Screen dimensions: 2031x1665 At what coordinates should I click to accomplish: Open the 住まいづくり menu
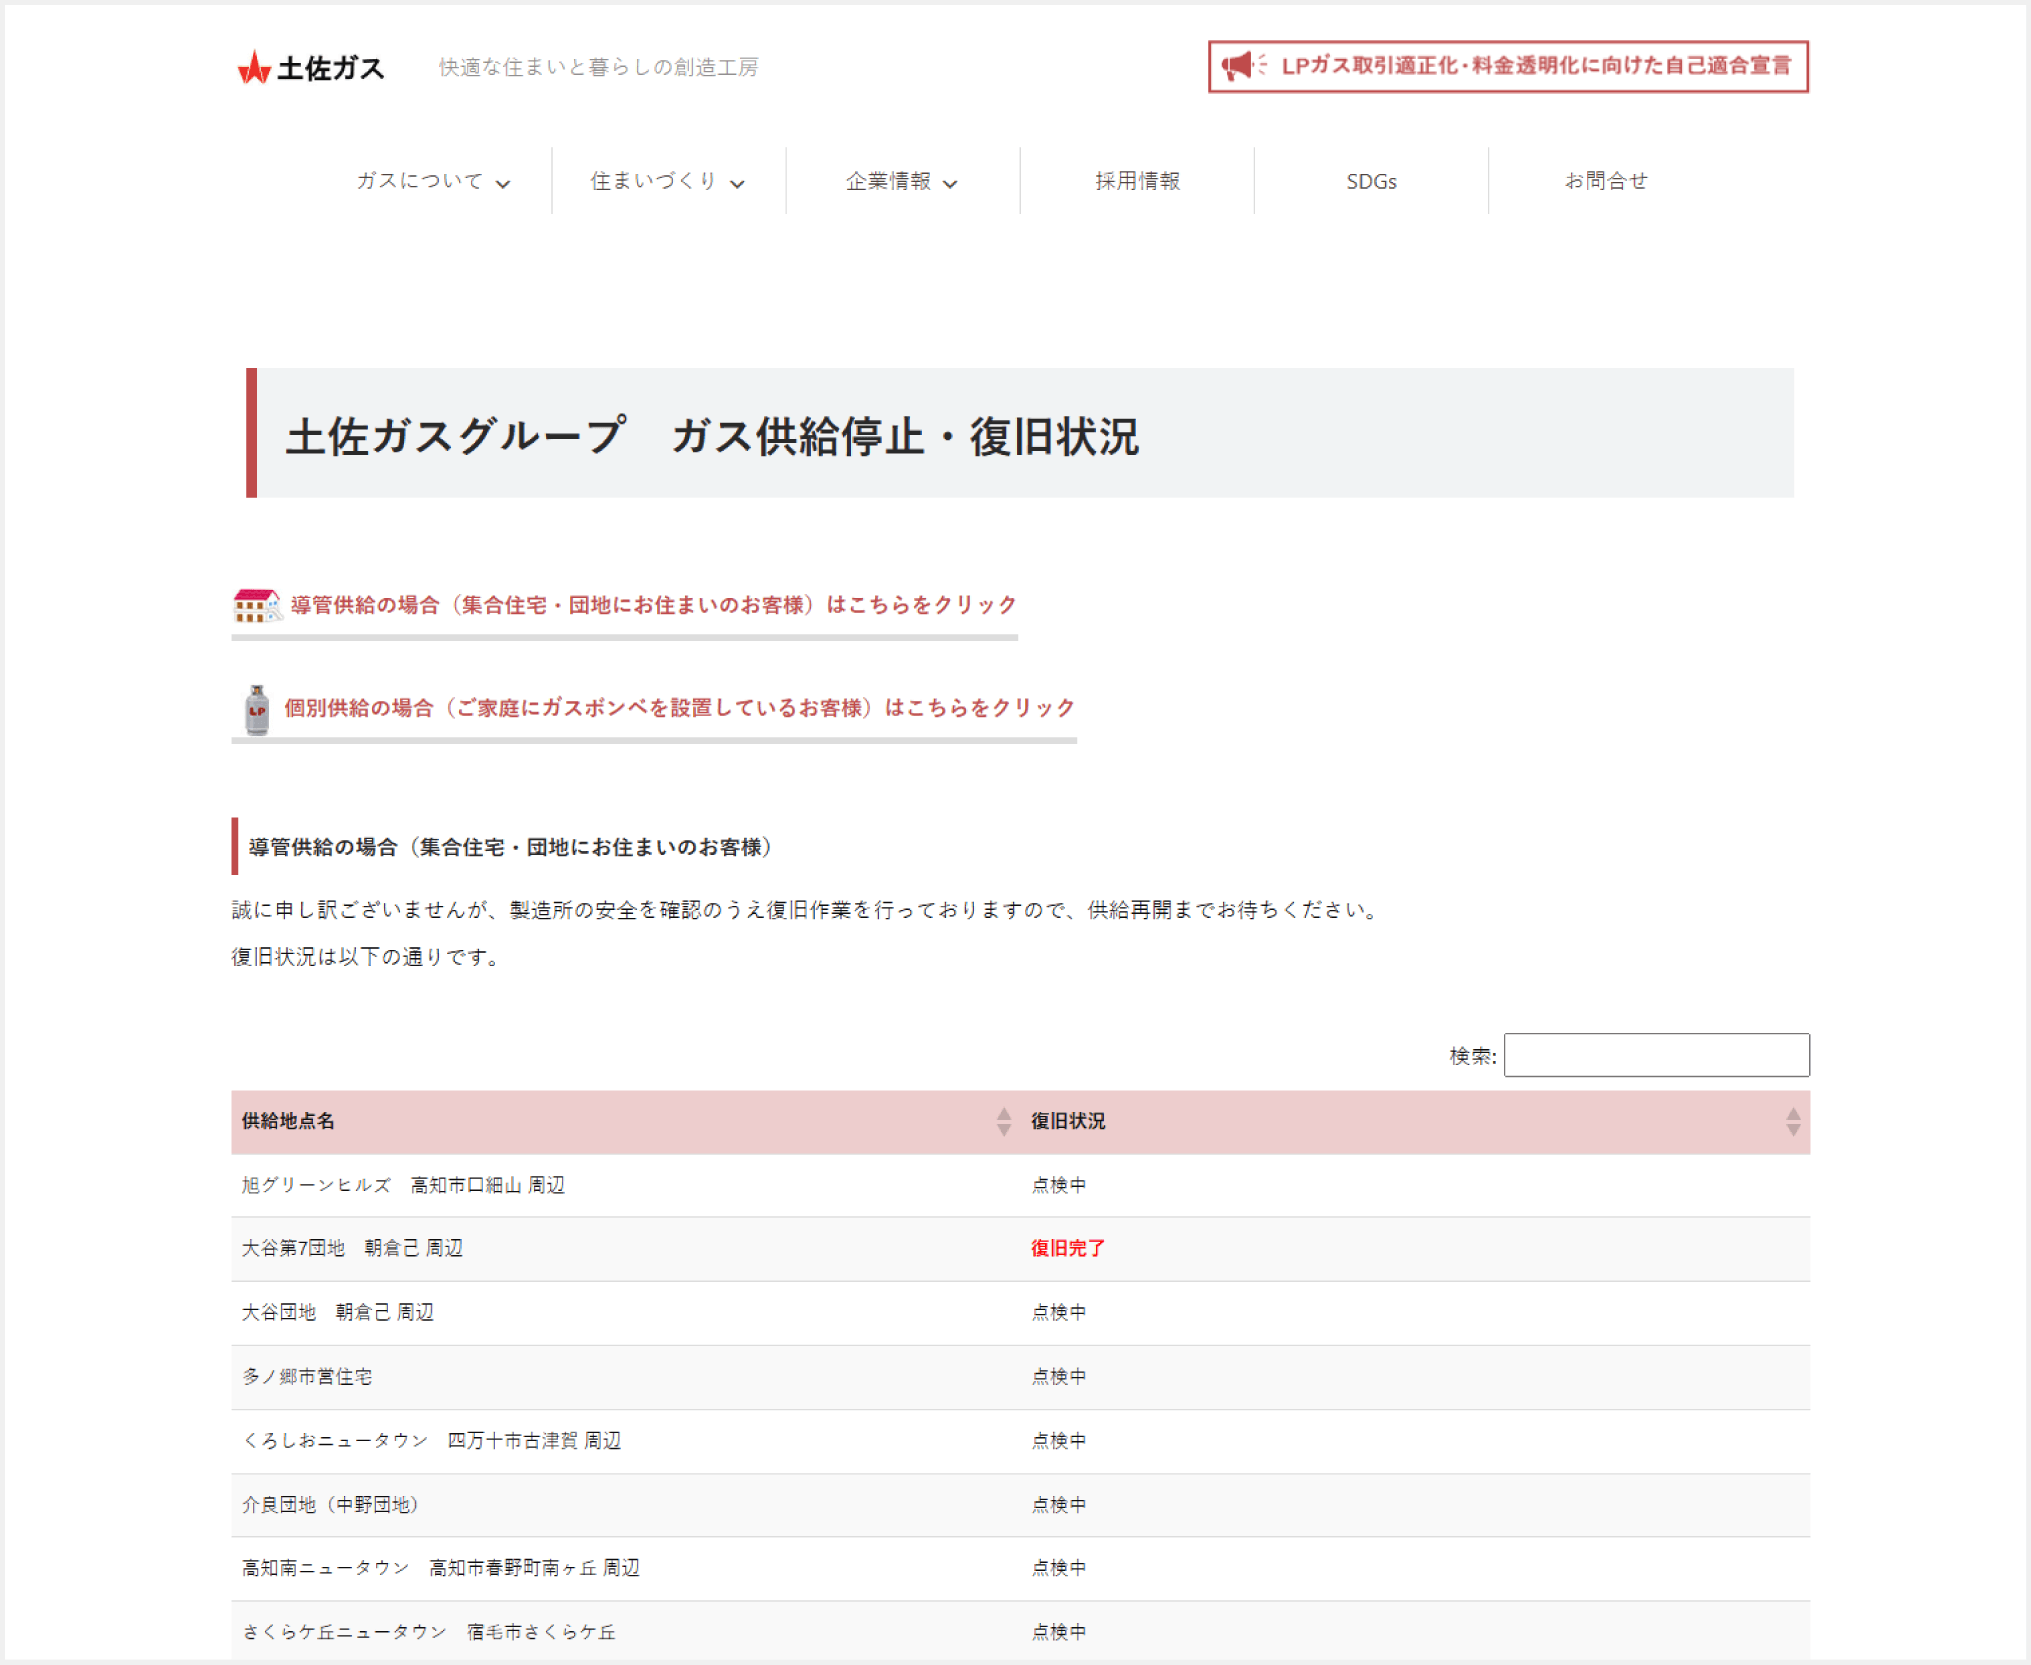point(668,181)
